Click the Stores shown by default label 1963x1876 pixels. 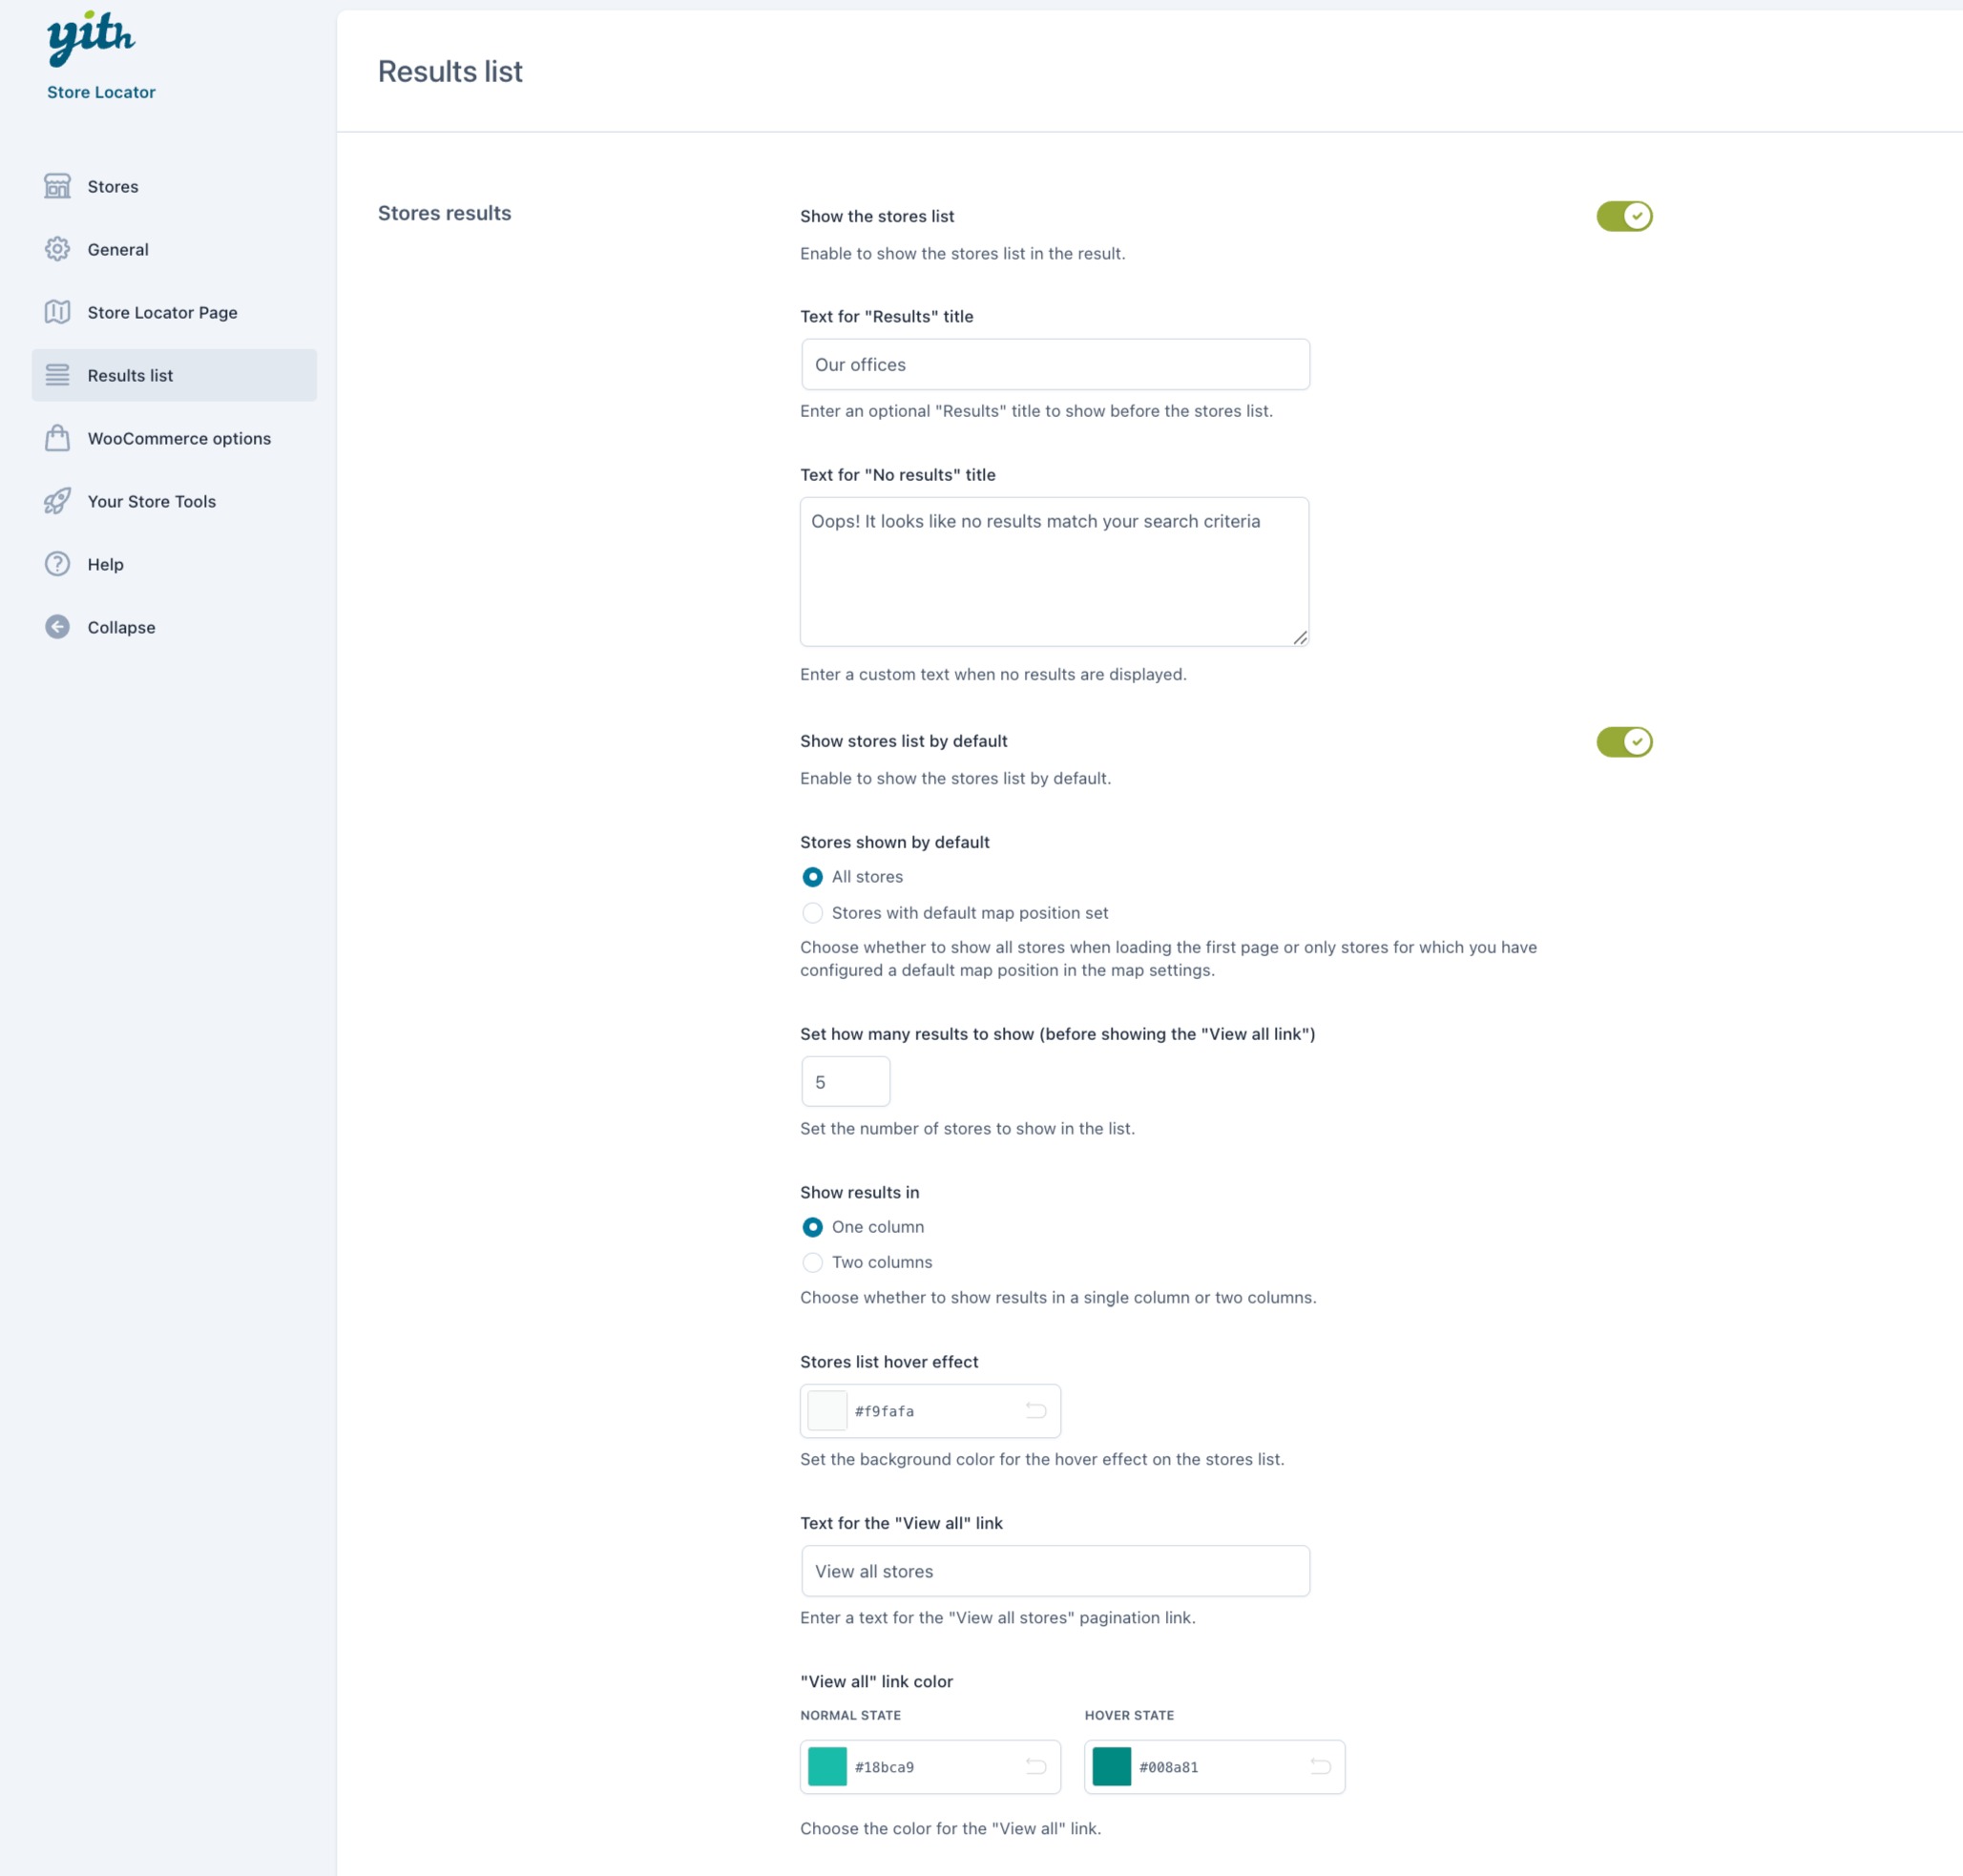point(894,842)
